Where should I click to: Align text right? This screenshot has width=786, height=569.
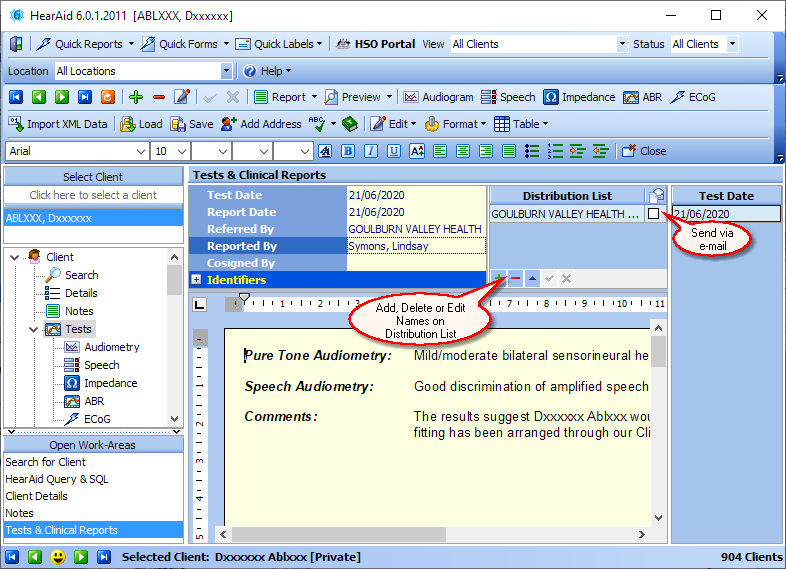[x=486, y=151]
